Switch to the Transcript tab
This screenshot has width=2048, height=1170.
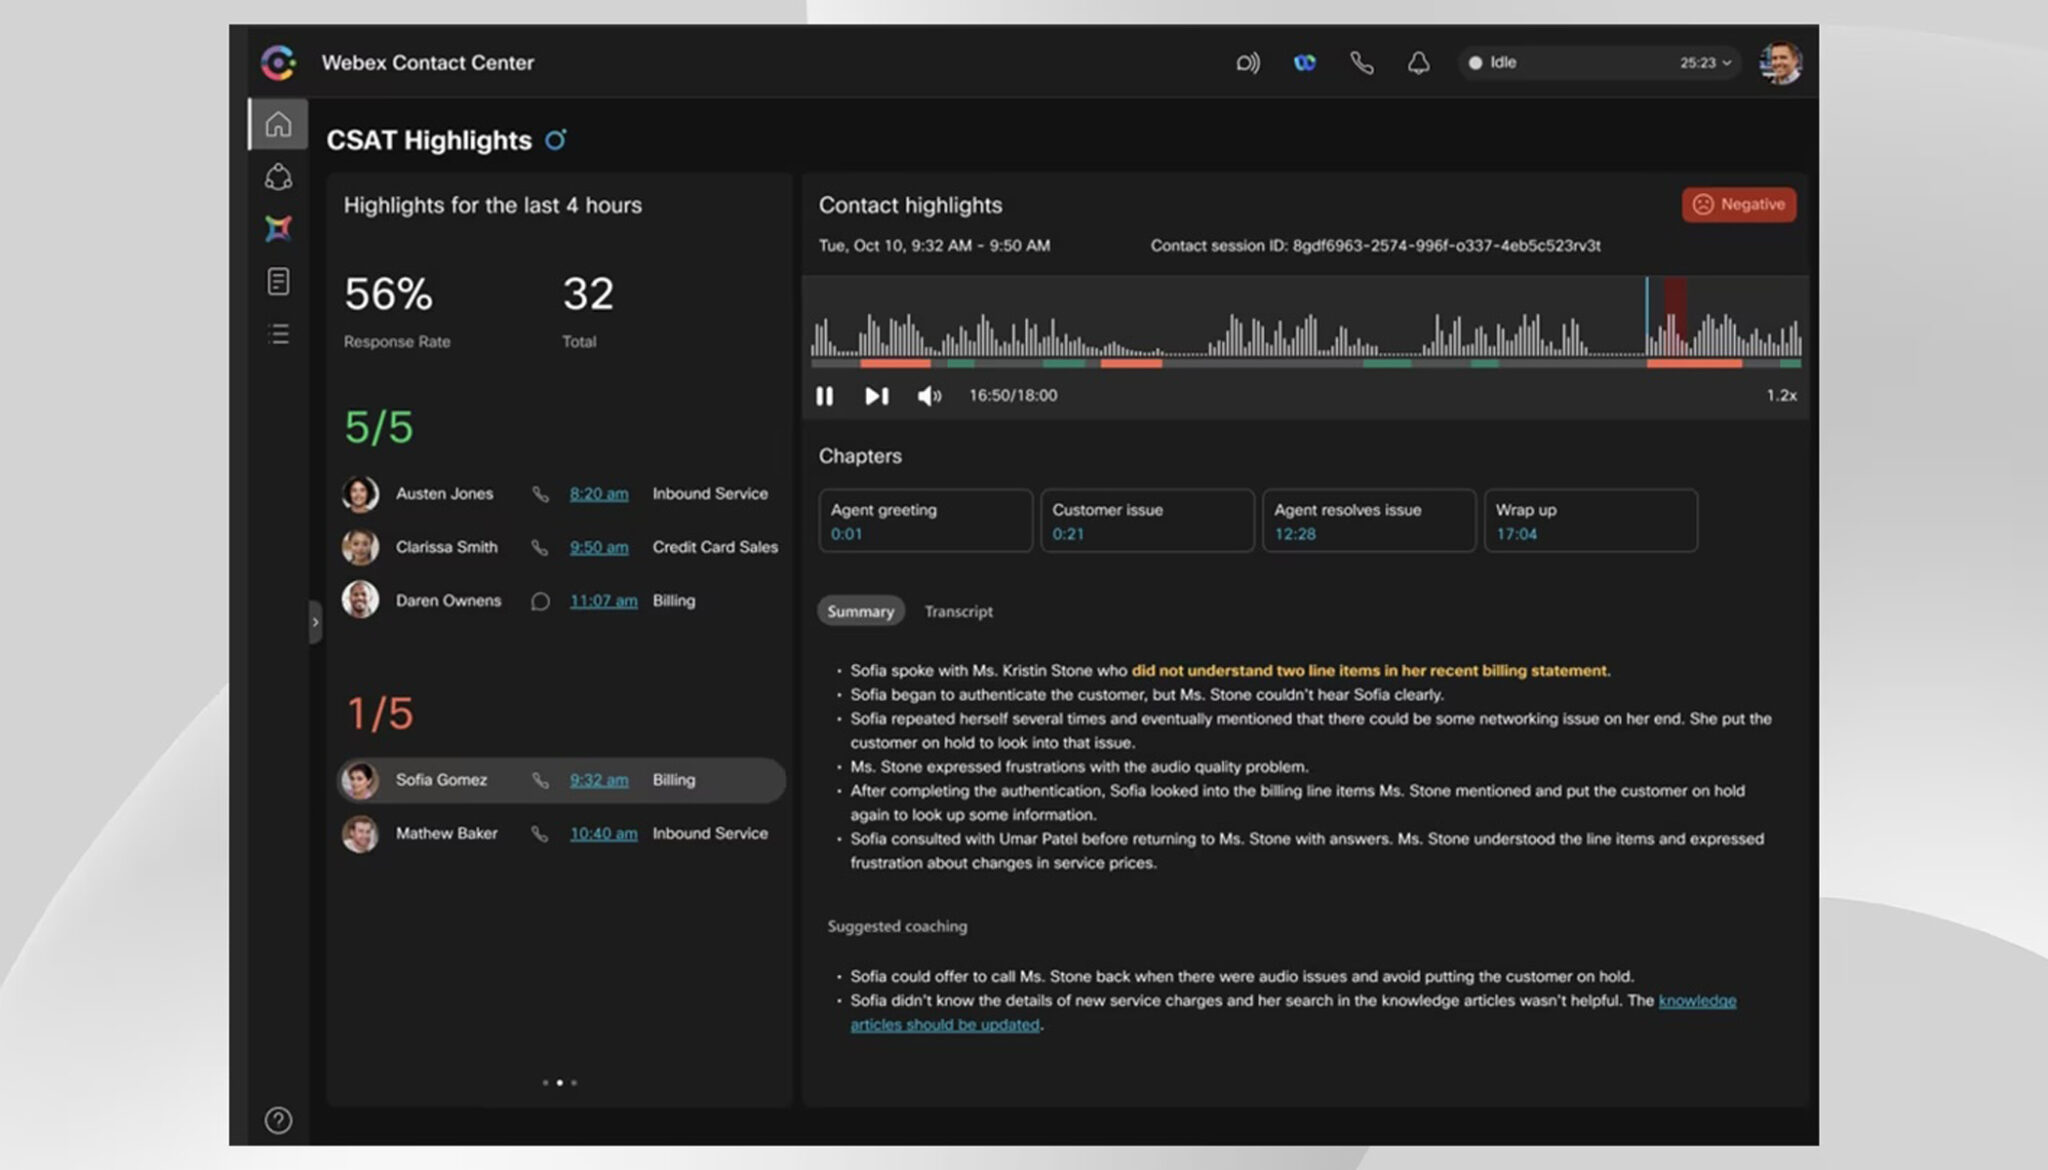click(x=958, y=611)
